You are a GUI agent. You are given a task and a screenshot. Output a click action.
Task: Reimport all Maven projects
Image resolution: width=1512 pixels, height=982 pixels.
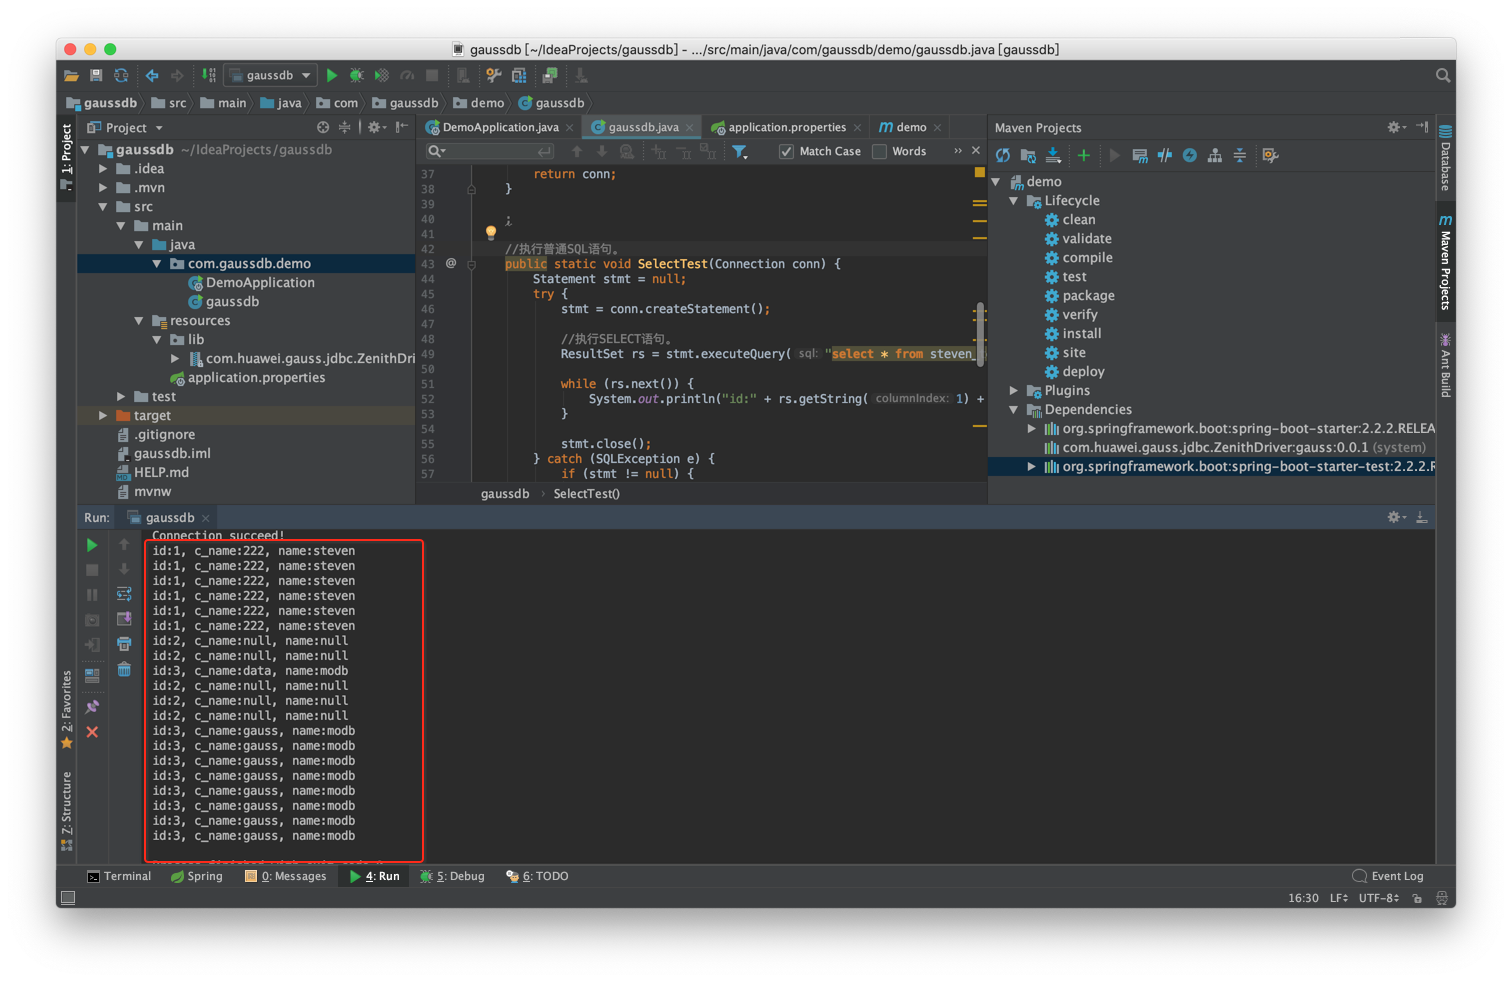point(1003,155)
